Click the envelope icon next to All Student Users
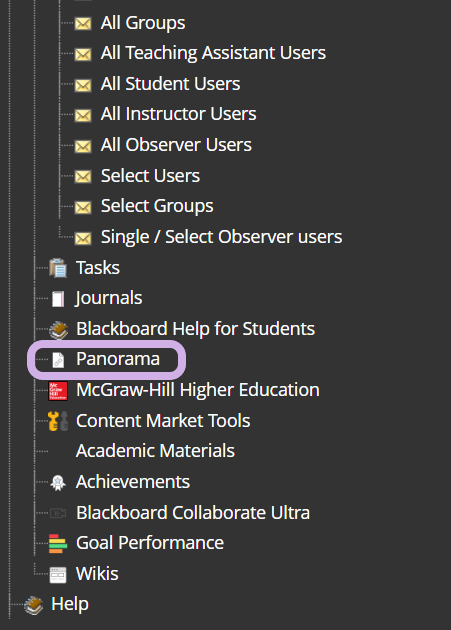 tap(83, 85)
